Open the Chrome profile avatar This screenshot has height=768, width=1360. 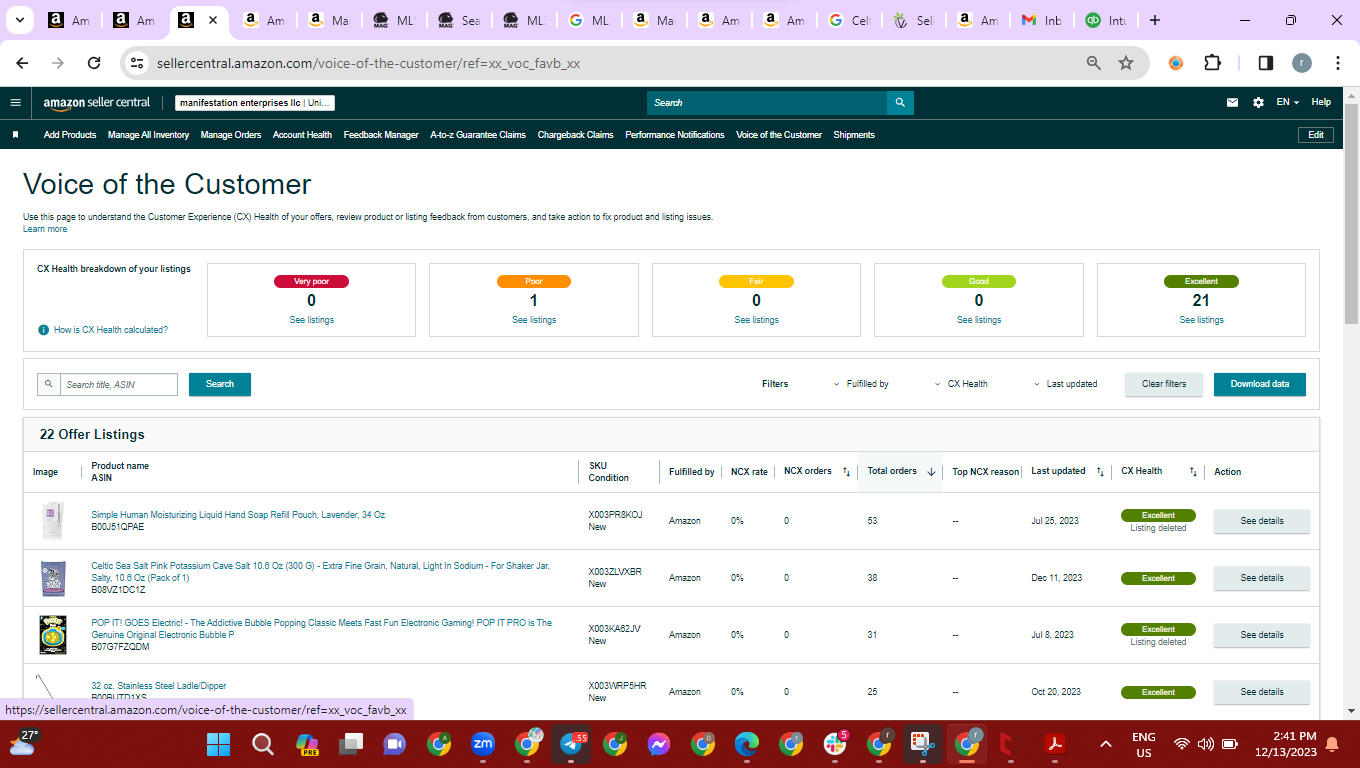pos(1301,63)
